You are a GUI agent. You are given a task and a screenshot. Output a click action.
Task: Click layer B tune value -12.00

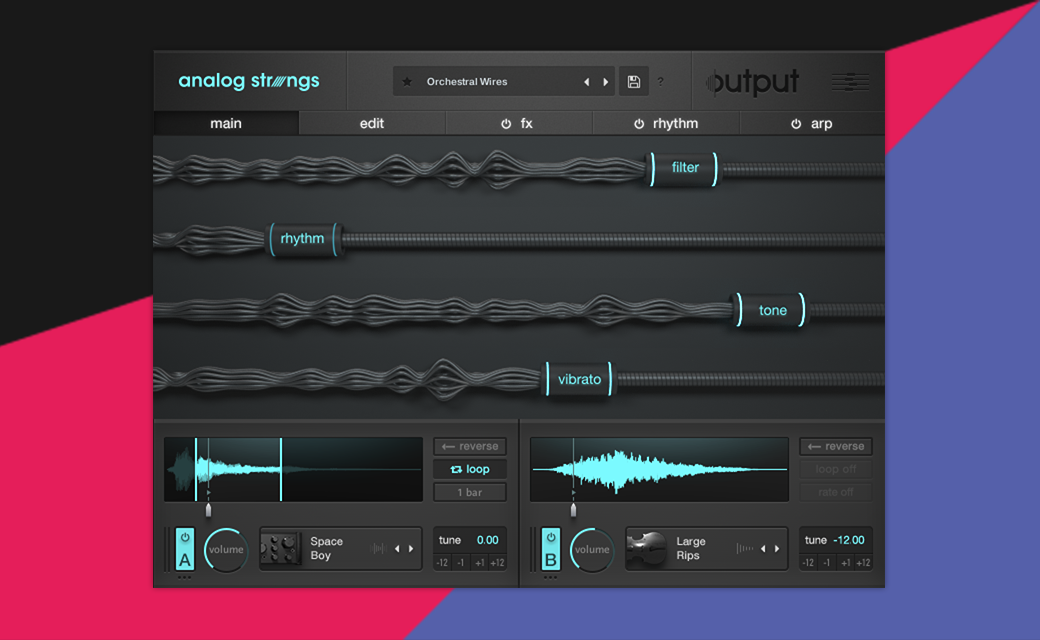849,540
